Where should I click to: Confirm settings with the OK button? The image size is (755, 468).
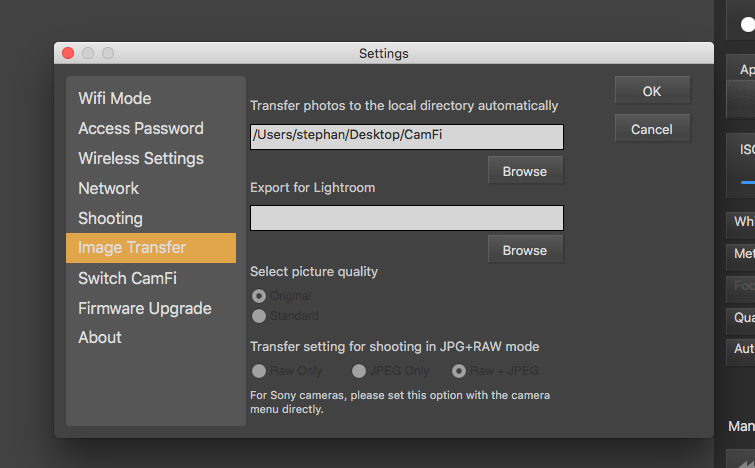tap(652, 91)
